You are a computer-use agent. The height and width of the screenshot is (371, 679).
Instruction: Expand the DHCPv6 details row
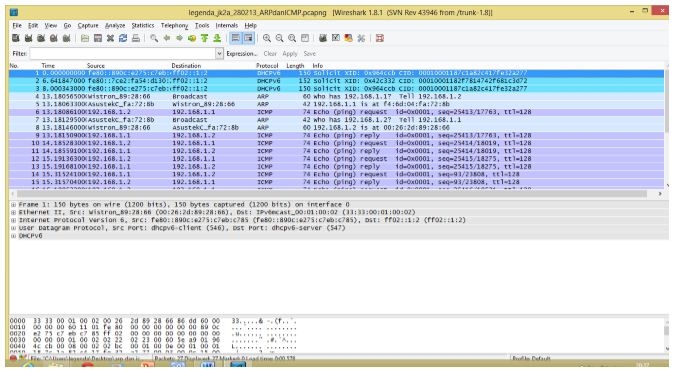click(x=13, y=236)
